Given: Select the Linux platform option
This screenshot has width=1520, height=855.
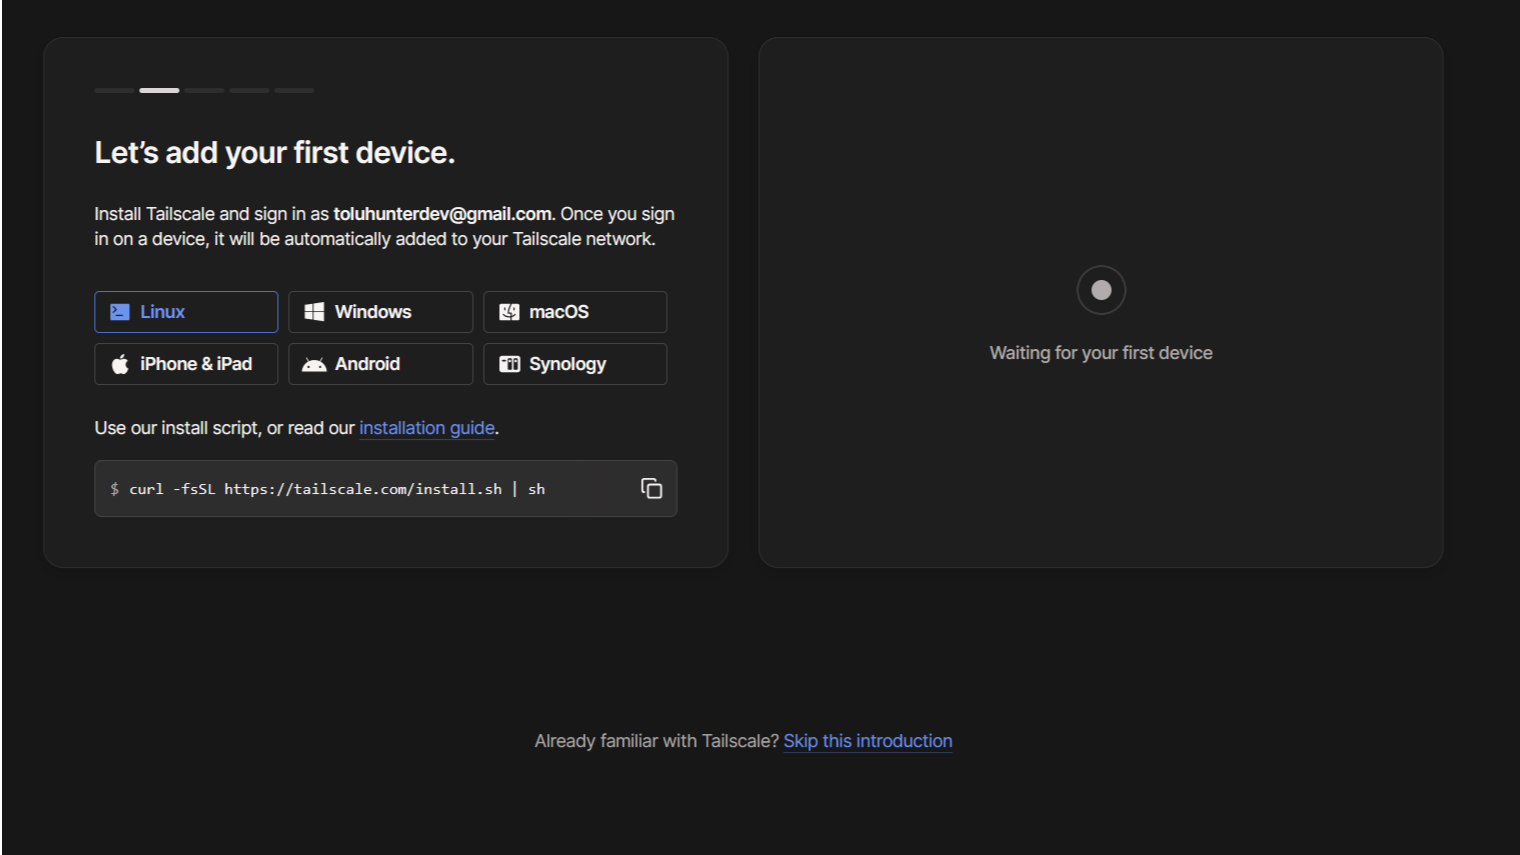Looking at the screenshot, I should click(186, 312).
